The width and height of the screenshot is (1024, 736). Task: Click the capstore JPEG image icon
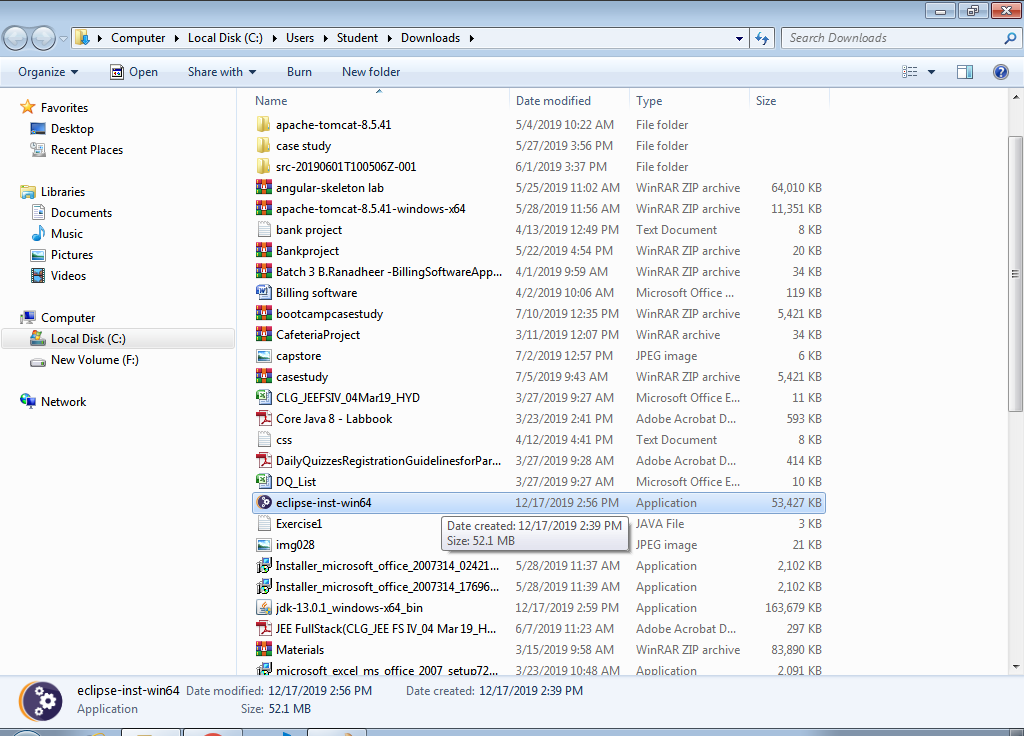(263, 356)
